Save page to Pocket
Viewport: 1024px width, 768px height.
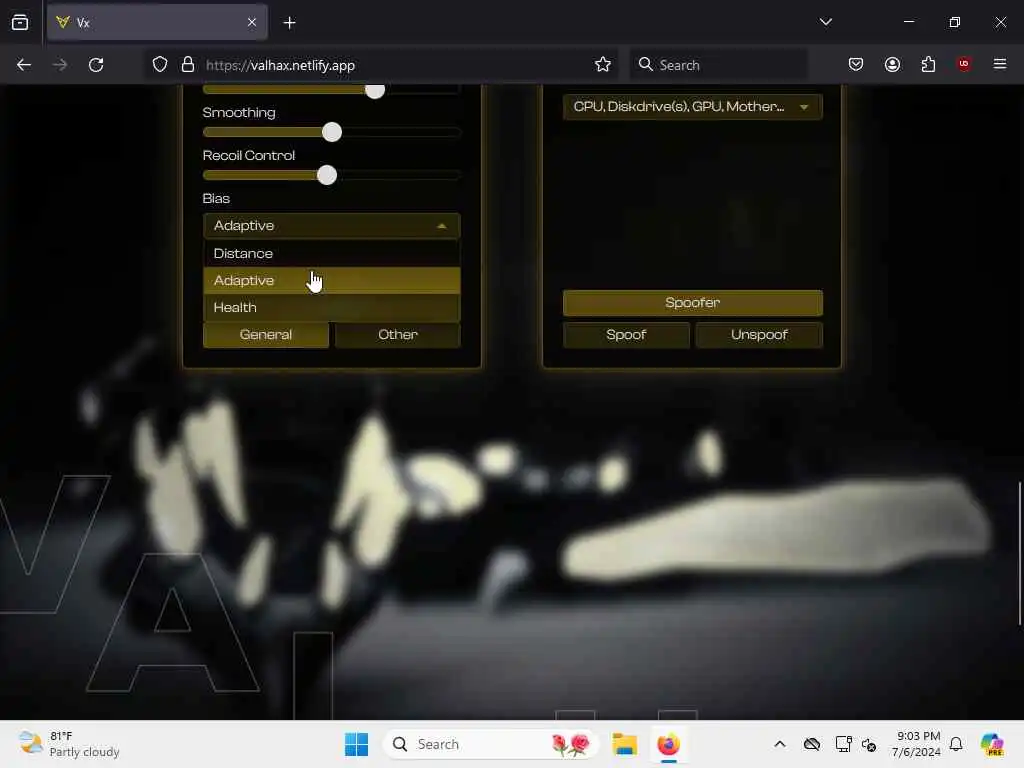(x=856, y=64)
